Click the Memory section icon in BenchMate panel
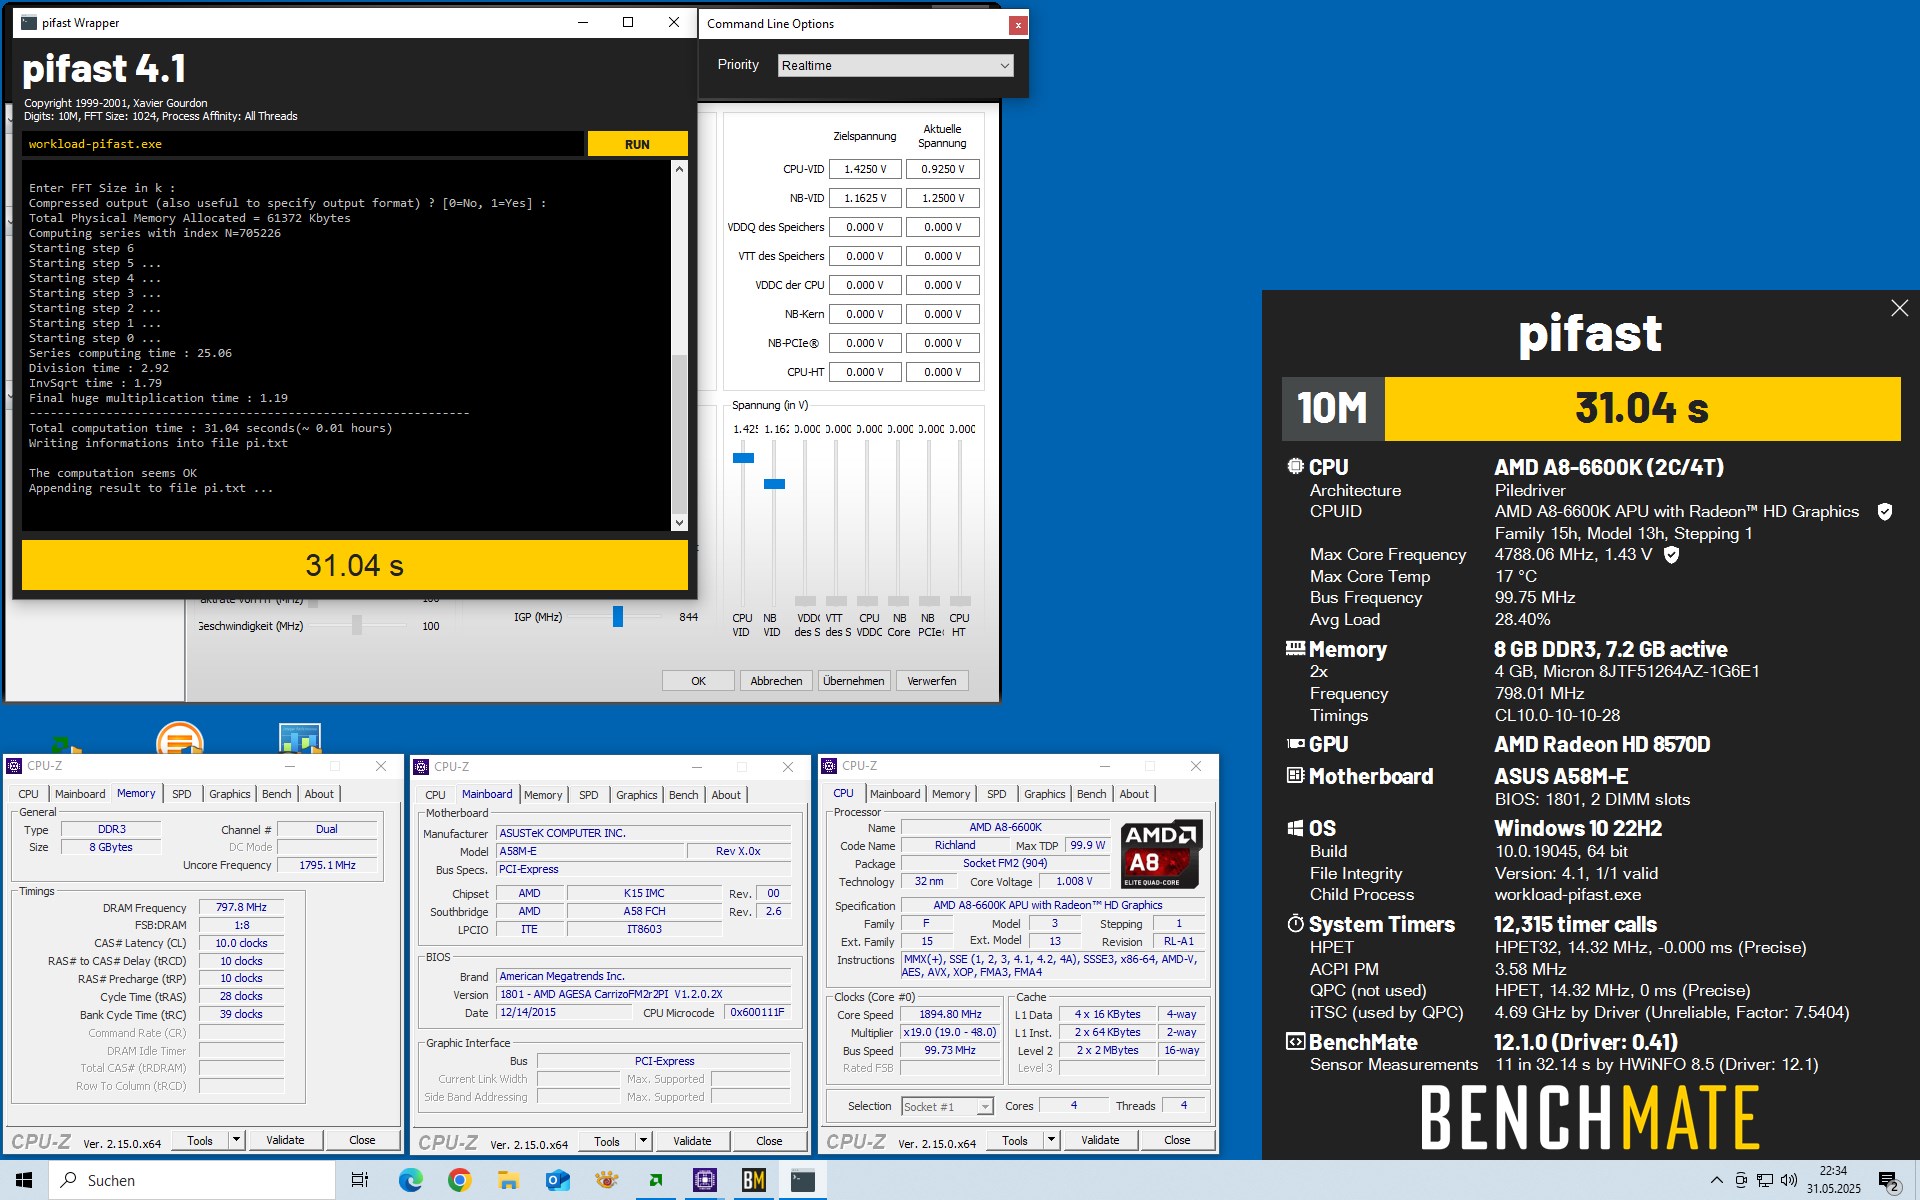 tap(1295, 649)
